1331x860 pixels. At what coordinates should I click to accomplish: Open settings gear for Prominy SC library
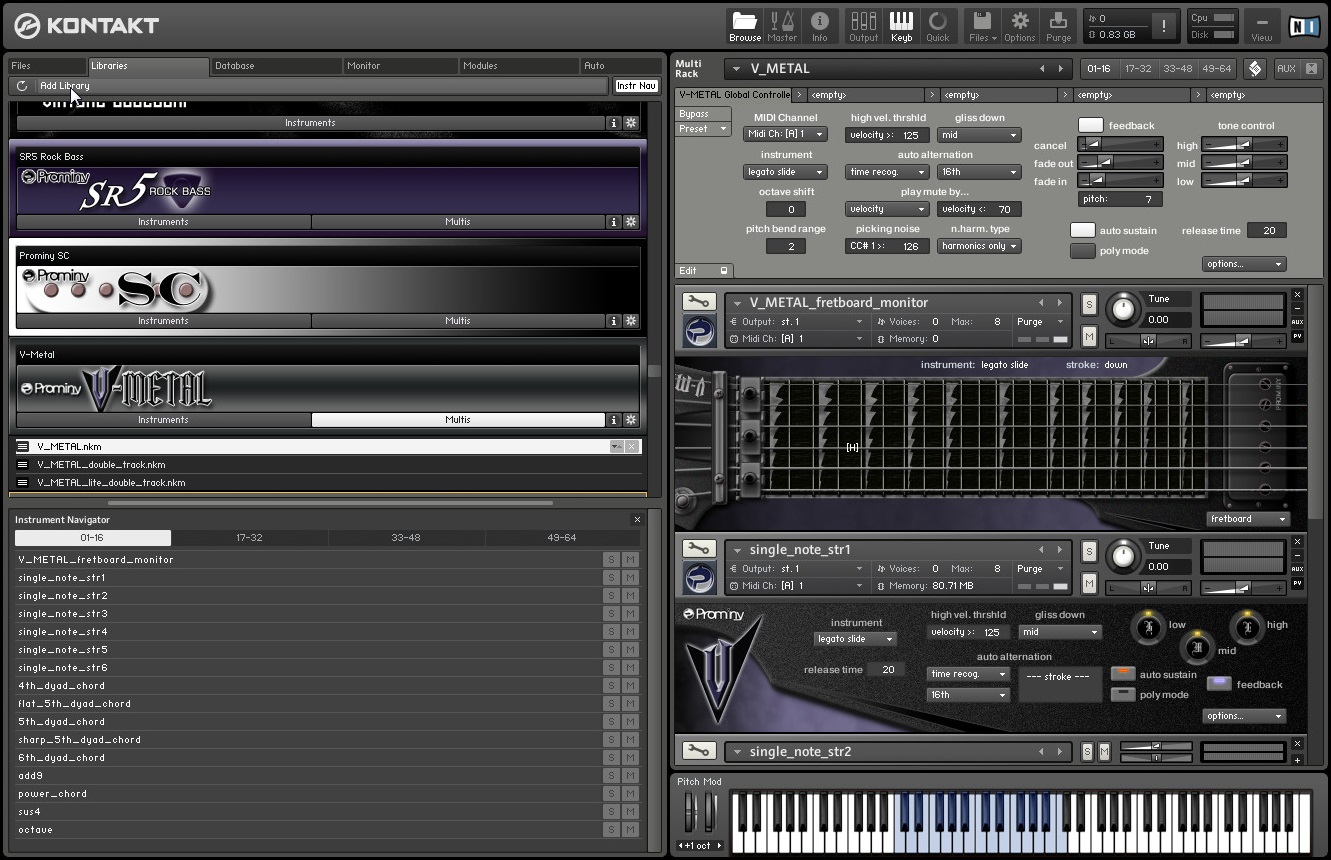pos(631,321)
